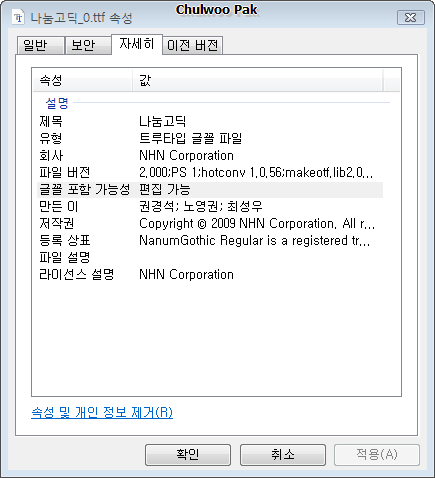Collapse the 설명 group heading
Screen dimensions: 435x478
(x=57, y=103)
